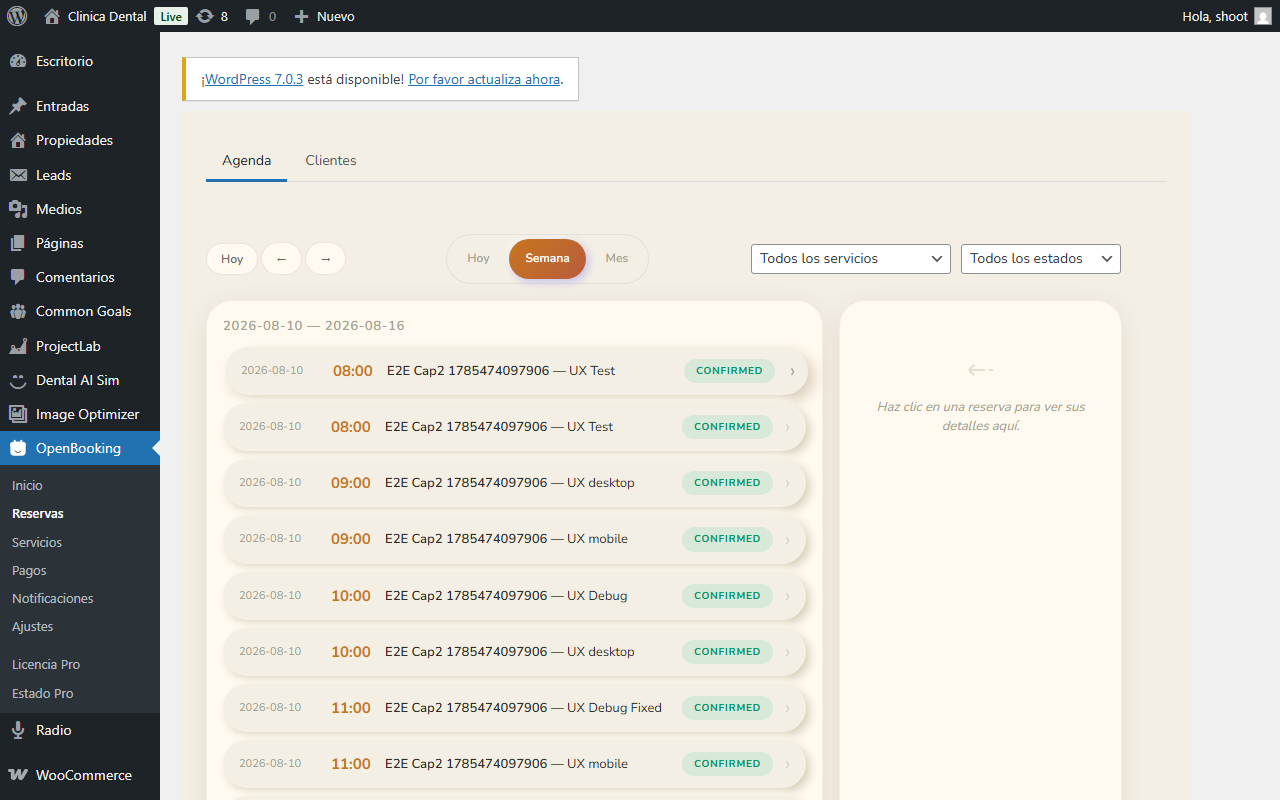Click the Dental AI Sim smiley icon
1280x800 pixels.
click(x=18, y=380)
